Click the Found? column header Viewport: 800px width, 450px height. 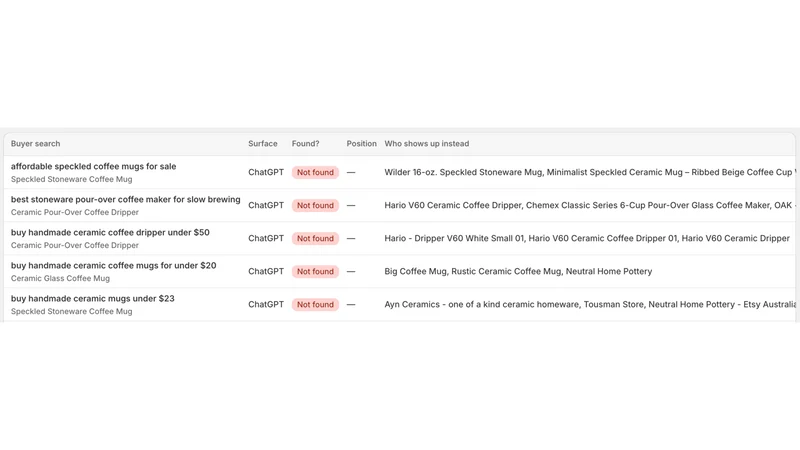click(x=305, y=143)
